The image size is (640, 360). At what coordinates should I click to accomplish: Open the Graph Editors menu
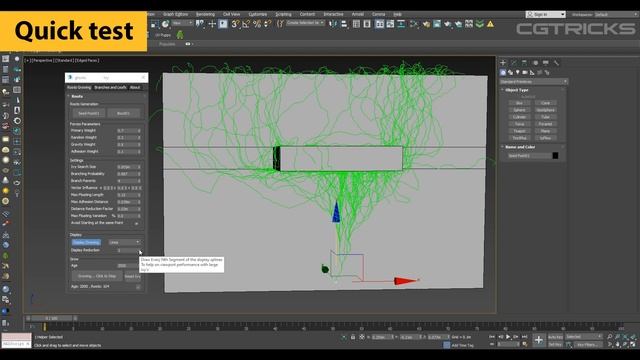coord(176,14)
